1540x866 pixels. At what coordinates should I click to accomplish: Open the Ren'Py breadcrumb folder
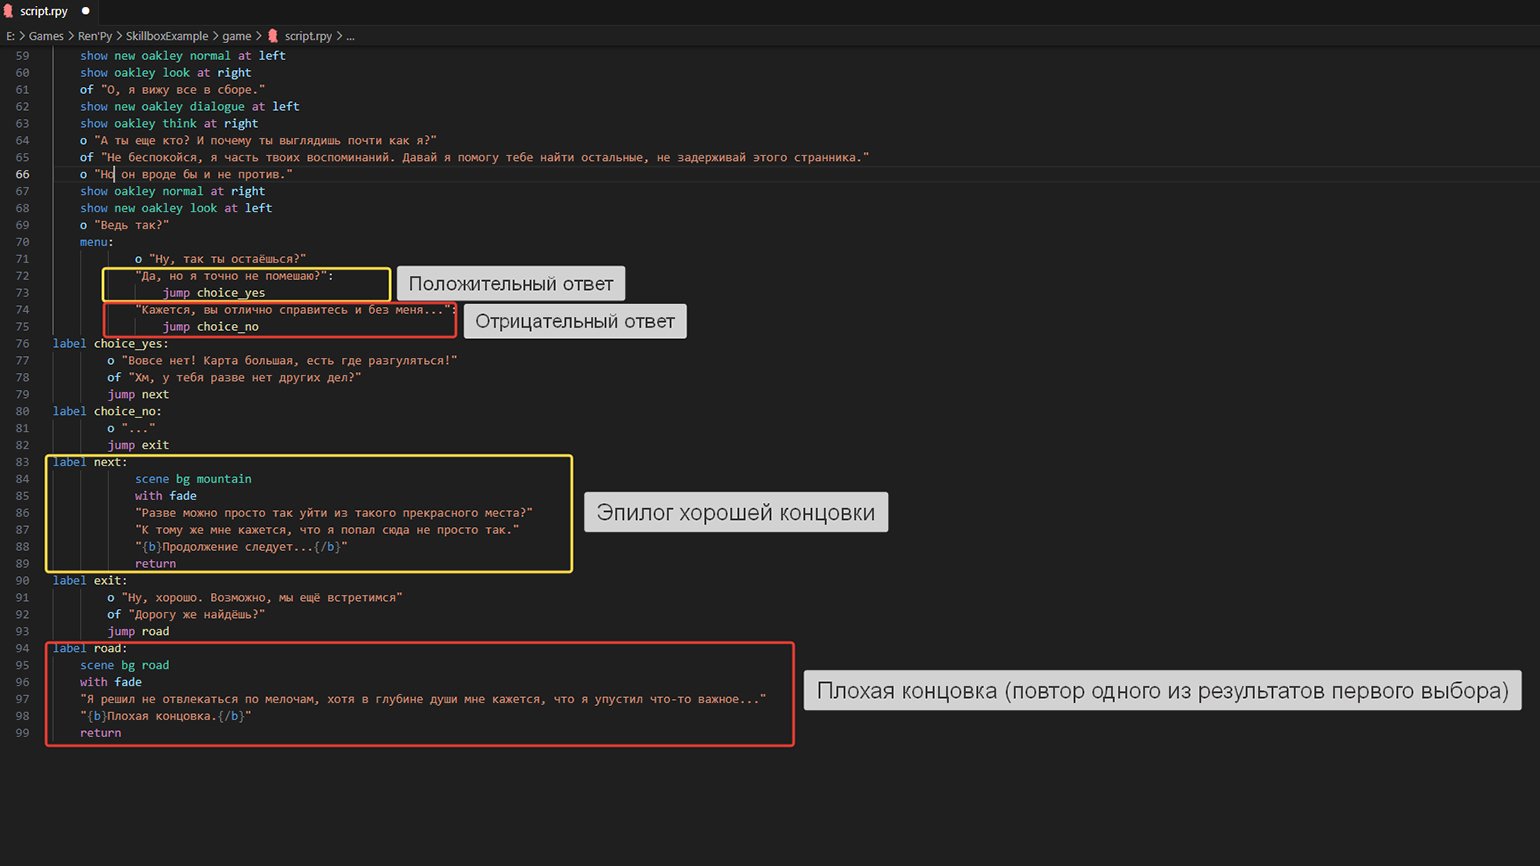pos(95,36)
